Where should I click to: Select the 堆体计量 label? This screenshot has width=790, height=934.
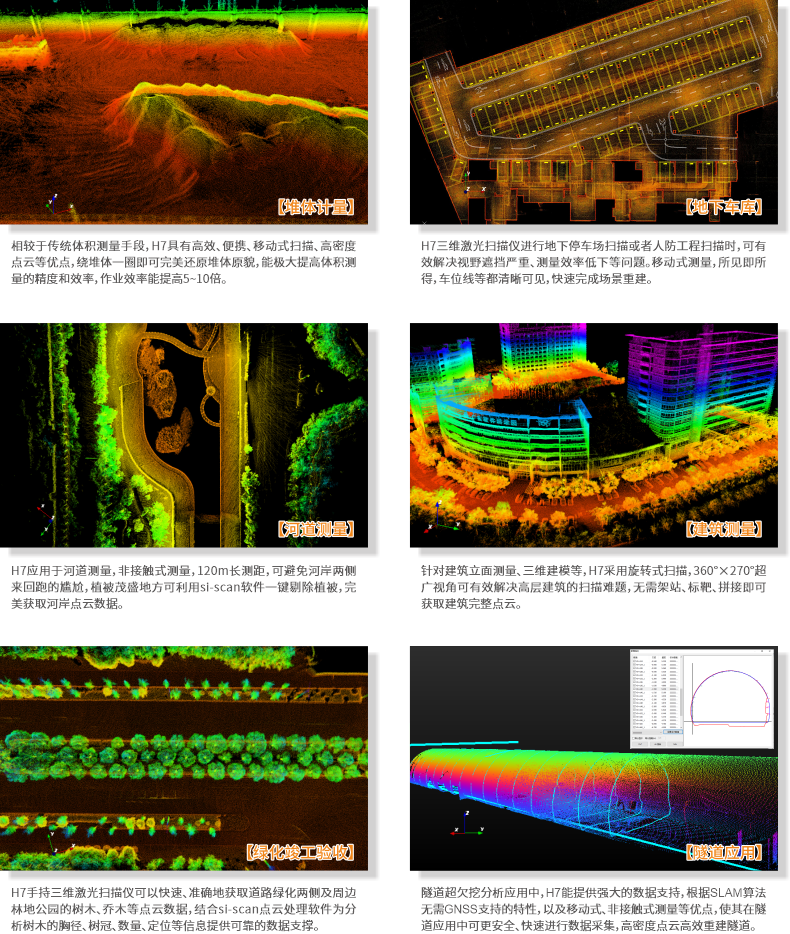pyautogui.click(x=316, y=207)
